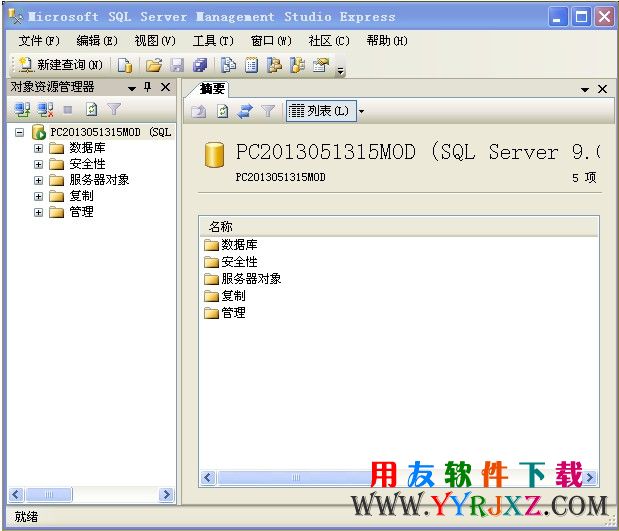Click the Up one level icon in the summary toolbar
This screenshot has height=531, width=619.
click(199, 111)
